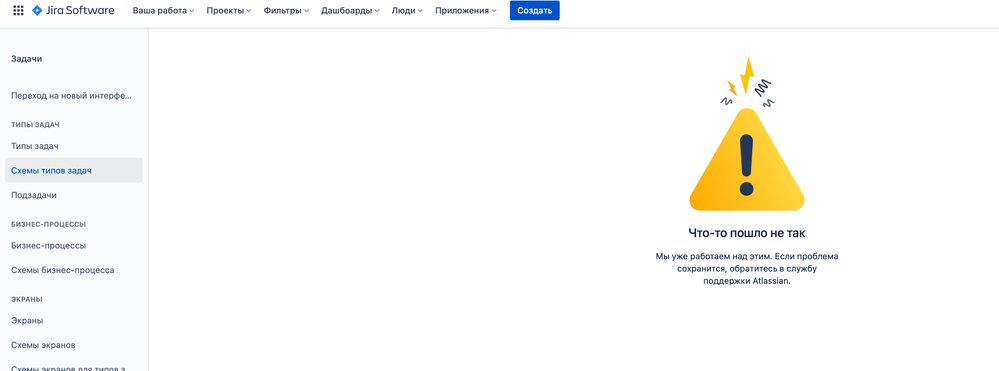Open the Фильтры dropdown

(x=286, y=11)
